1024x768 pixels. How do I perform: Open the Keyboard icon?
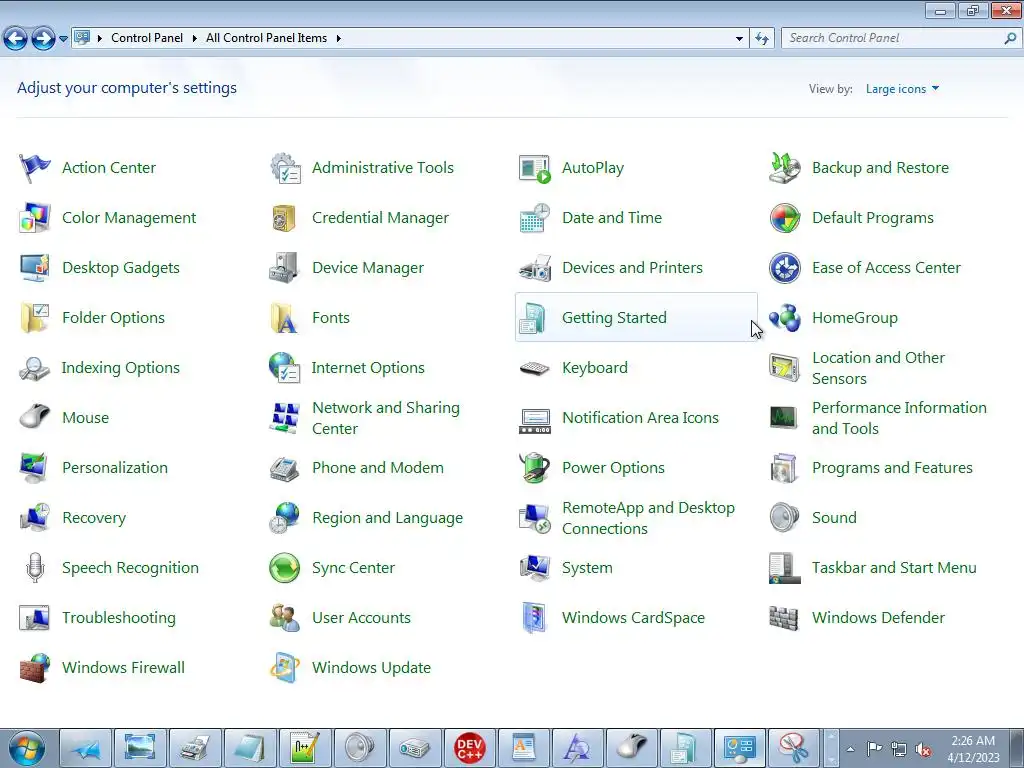535,368
